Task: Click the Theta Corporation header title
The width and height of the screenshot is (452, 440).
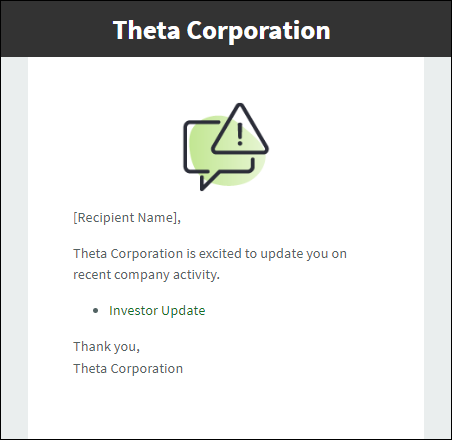Action: point(222,30)
